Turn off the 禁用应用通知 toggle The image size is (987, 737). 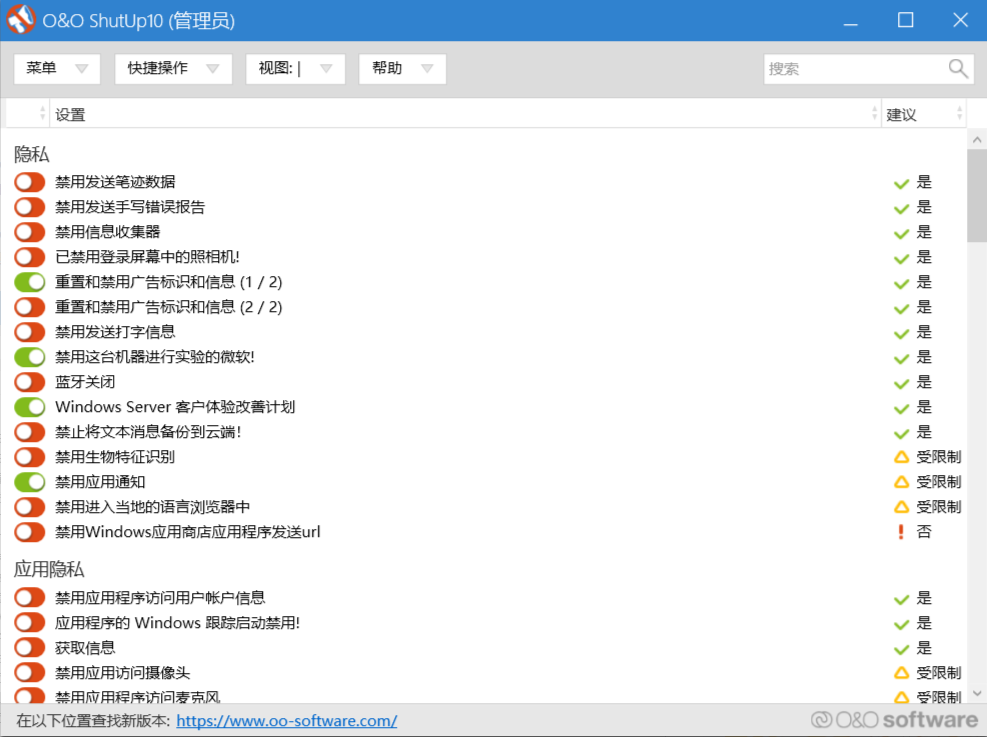point(30,482)
